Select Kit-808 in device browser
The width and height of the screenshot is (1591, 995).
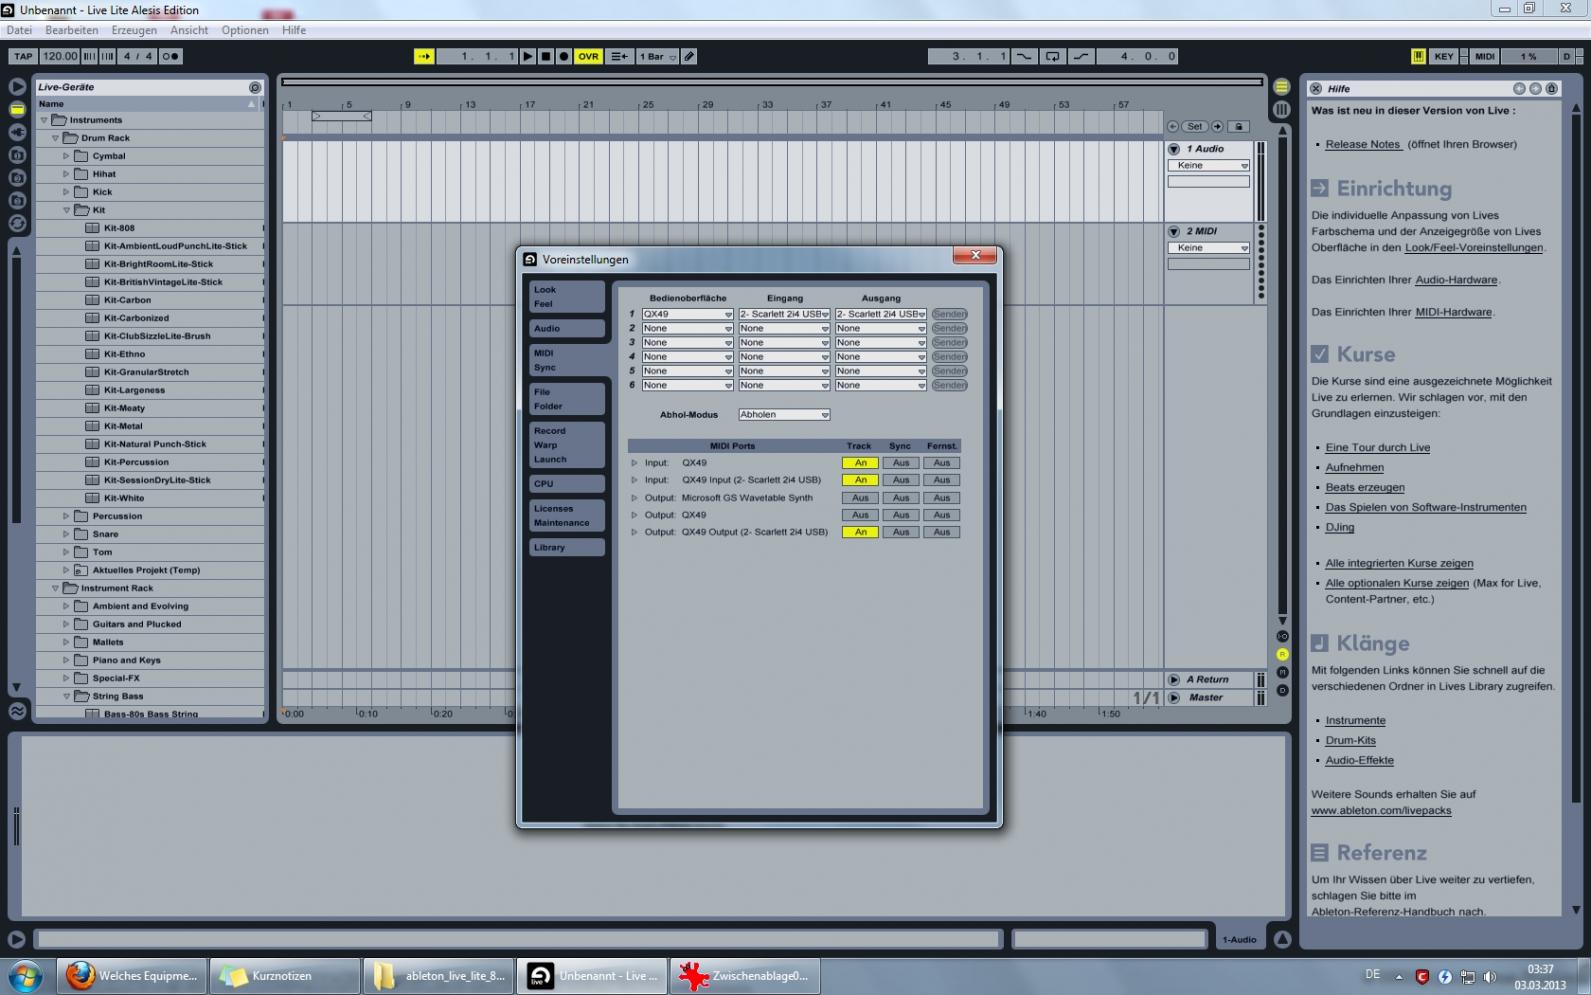tap(119, 228)
